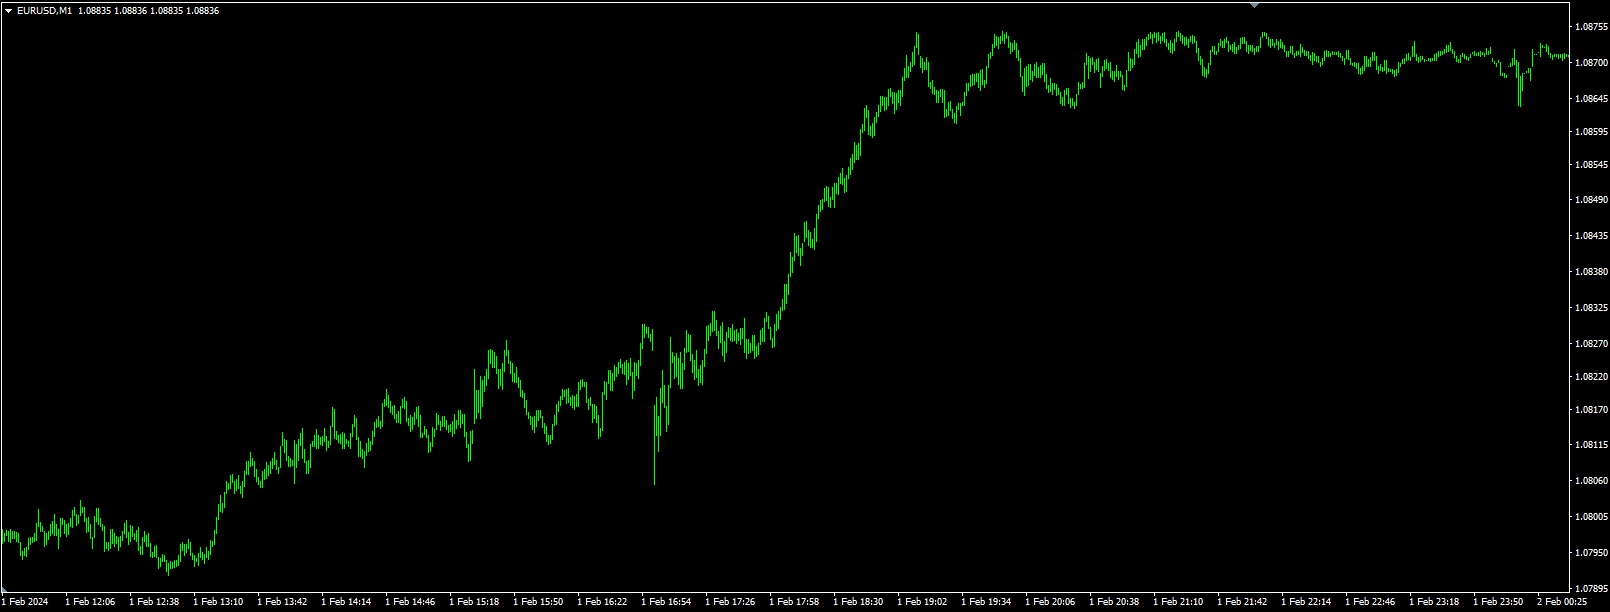
Task: Click the '1 Feb 14:46' time label
Action: pyautogui.click(x=410, y=603)
